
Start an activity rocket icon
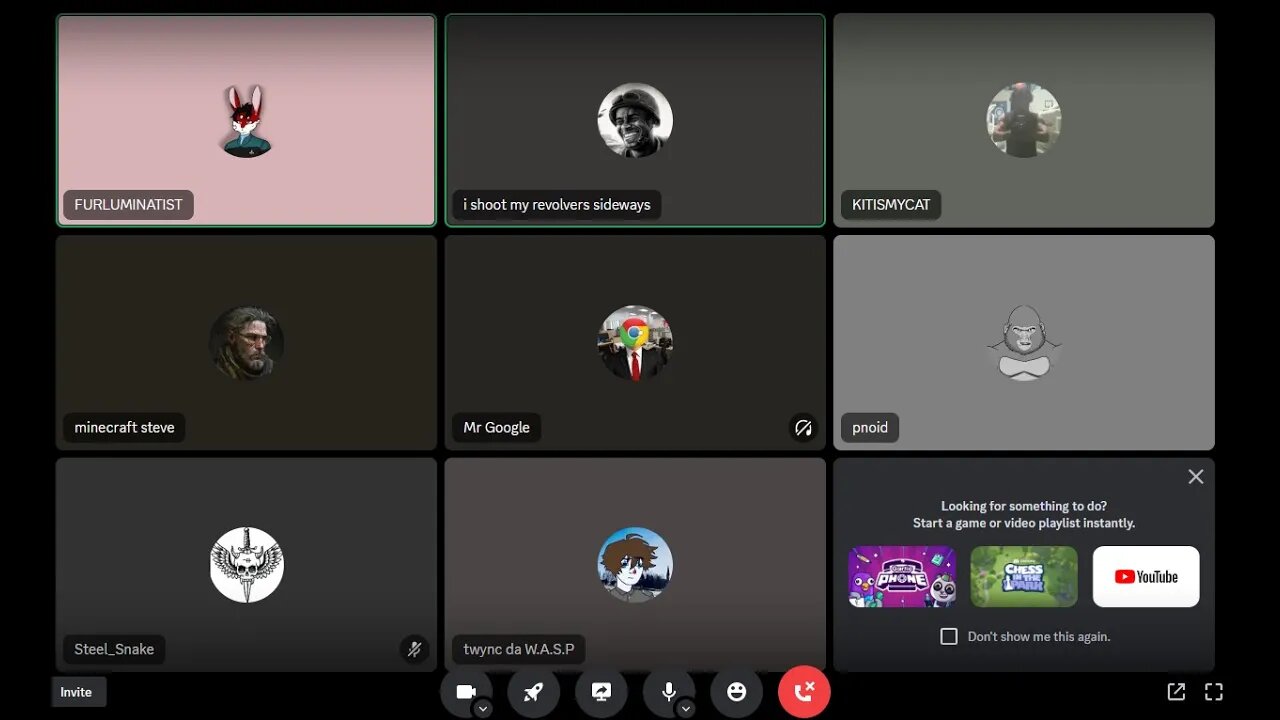tap(533, 692)
